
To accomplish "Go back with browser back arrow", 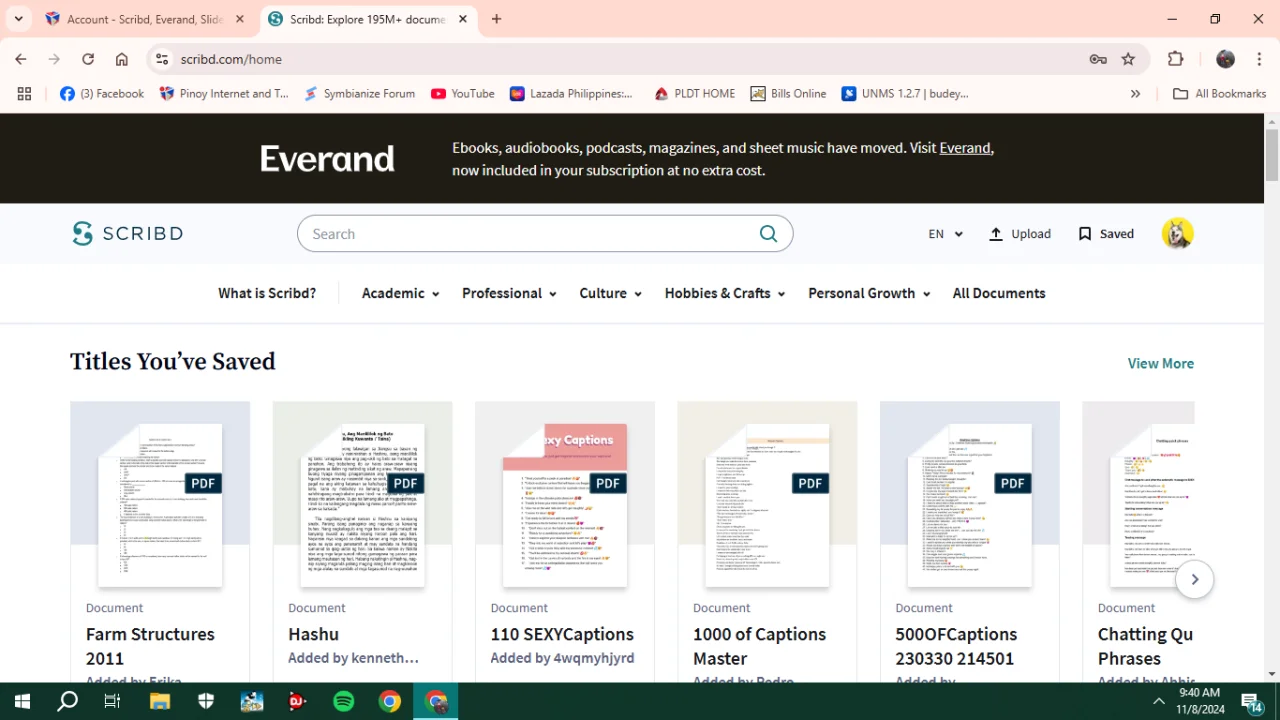I will pyautogui.click(x=21, y=59).
